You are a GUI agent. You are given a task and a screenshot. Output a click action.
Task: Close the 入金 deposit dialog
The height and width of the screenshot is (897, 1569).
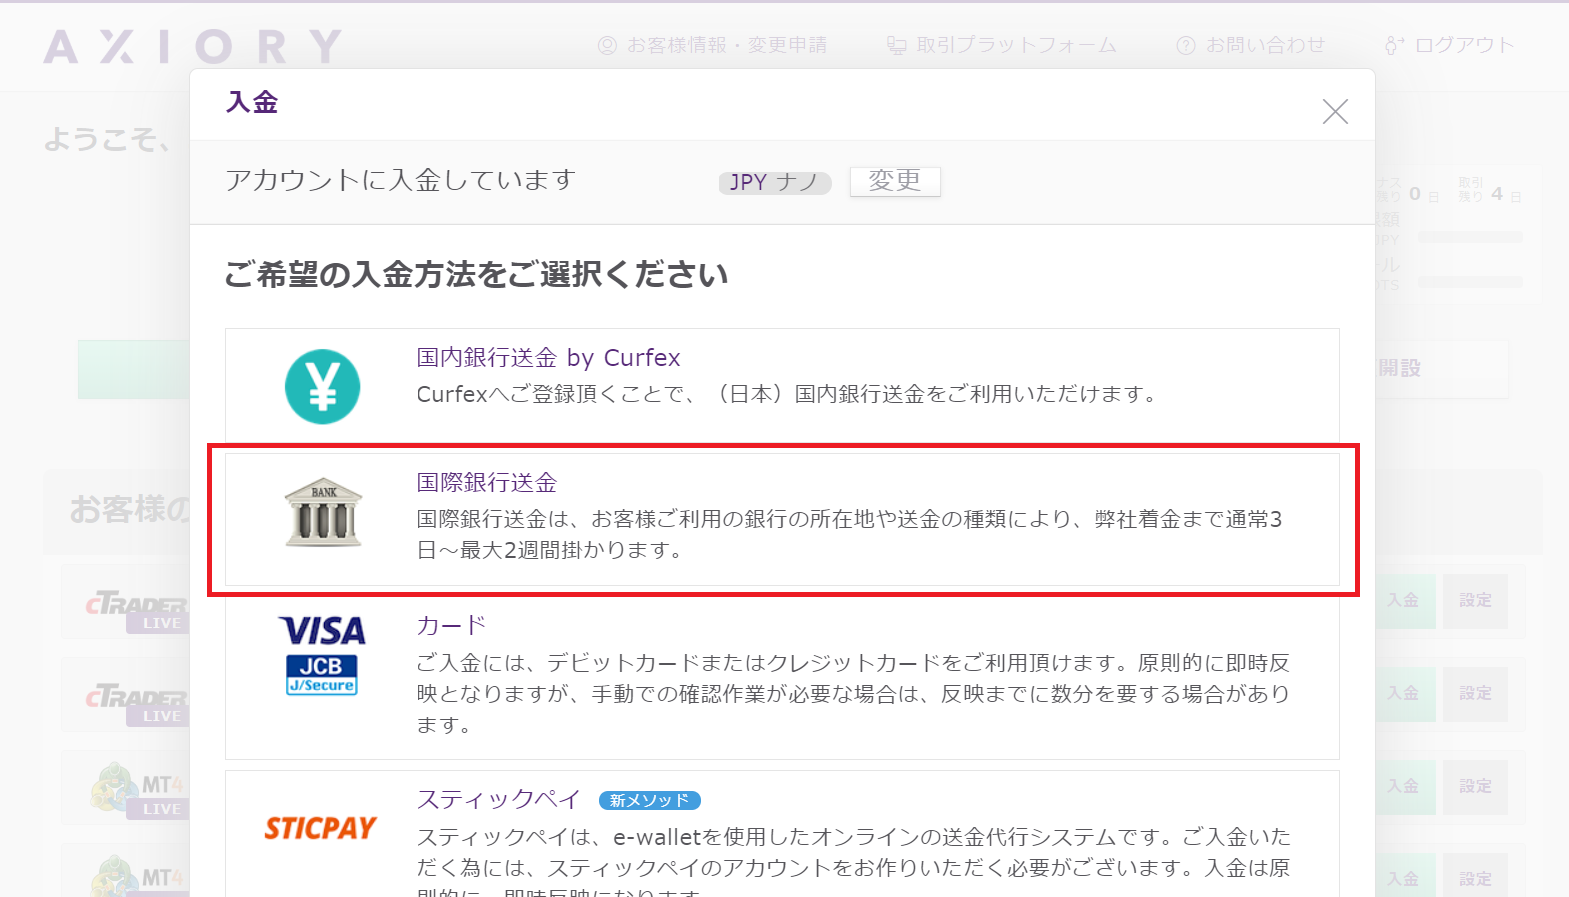(1335, 111)
